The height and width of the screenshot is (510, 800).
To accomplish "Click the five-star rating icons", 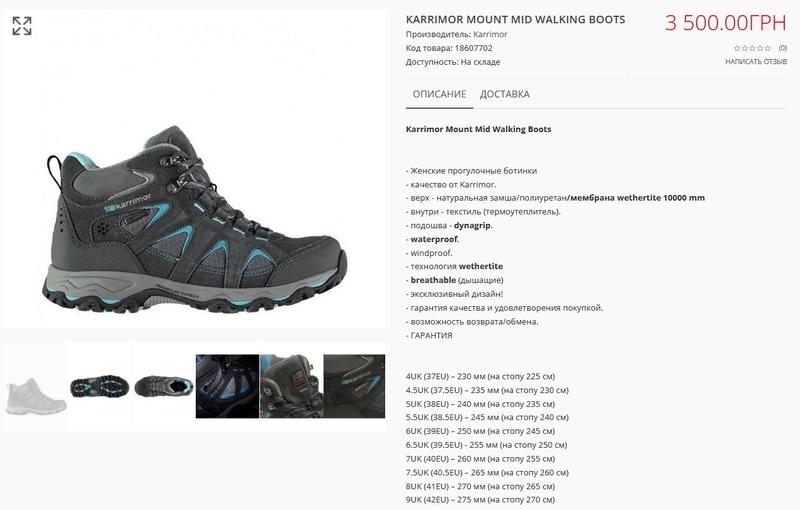I will click(753, 48).
